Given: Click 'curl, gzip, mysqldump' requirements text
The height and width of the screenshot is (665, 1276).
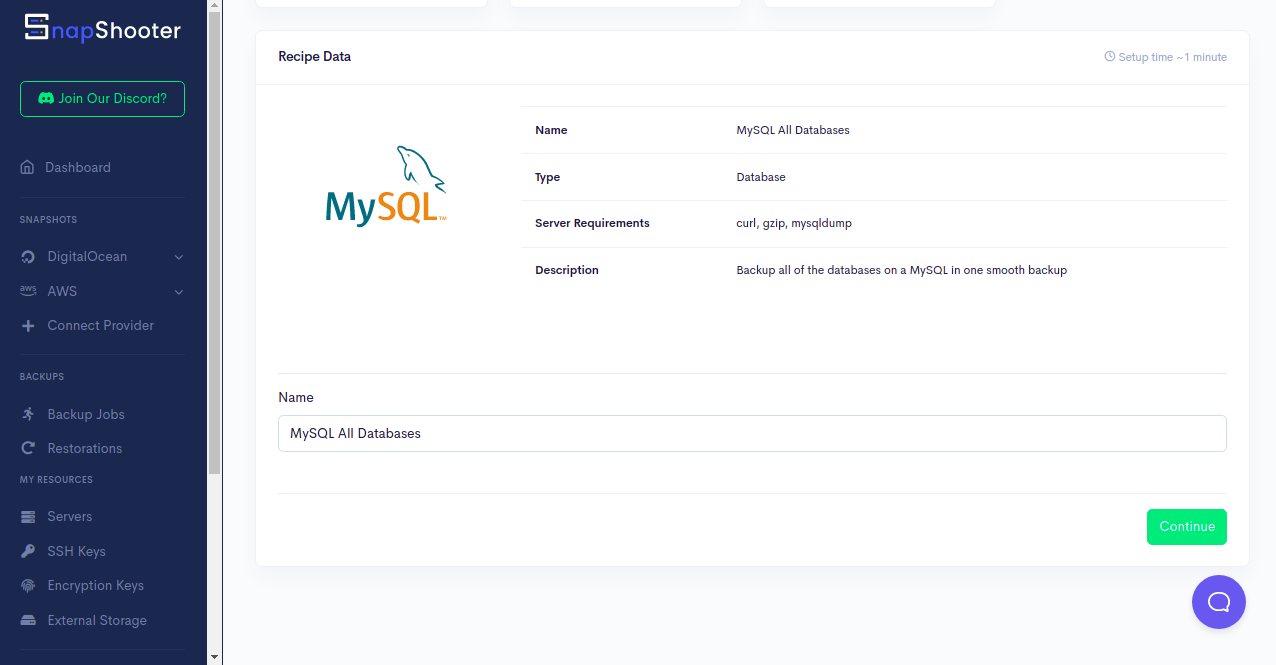Looking at the screenshot, I should click(794, 224).
